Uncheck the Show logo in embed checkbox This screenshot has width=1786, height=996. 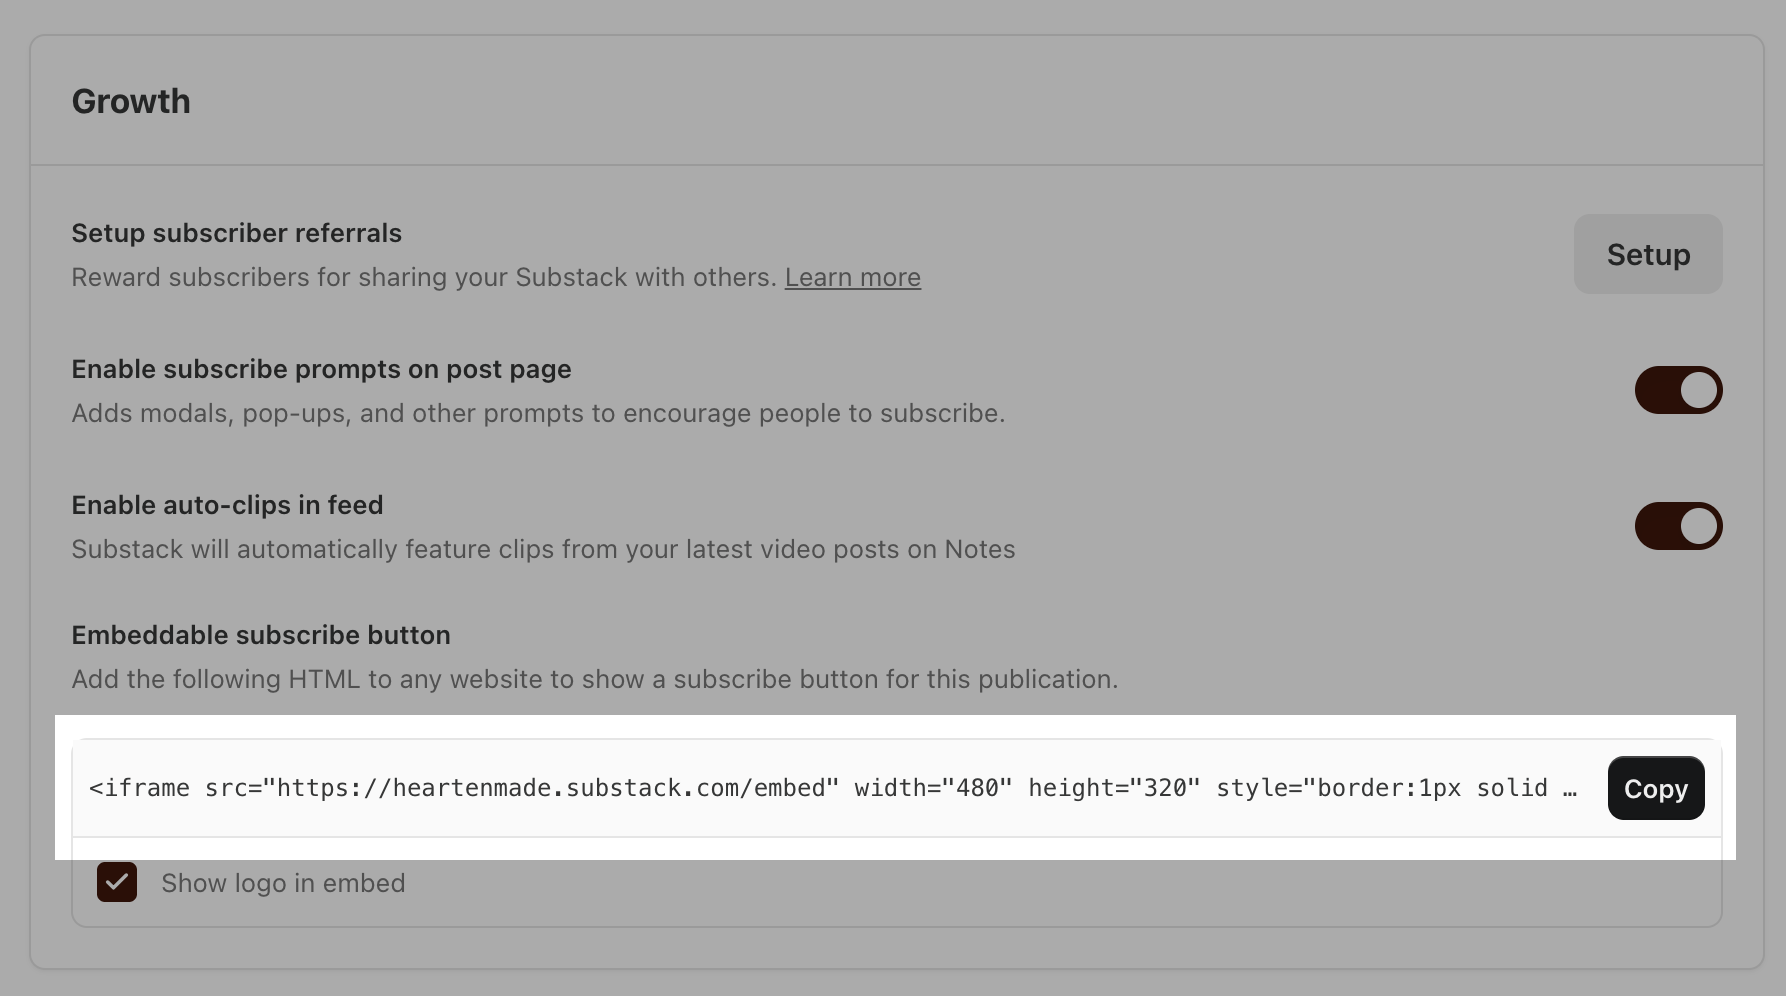117,882
